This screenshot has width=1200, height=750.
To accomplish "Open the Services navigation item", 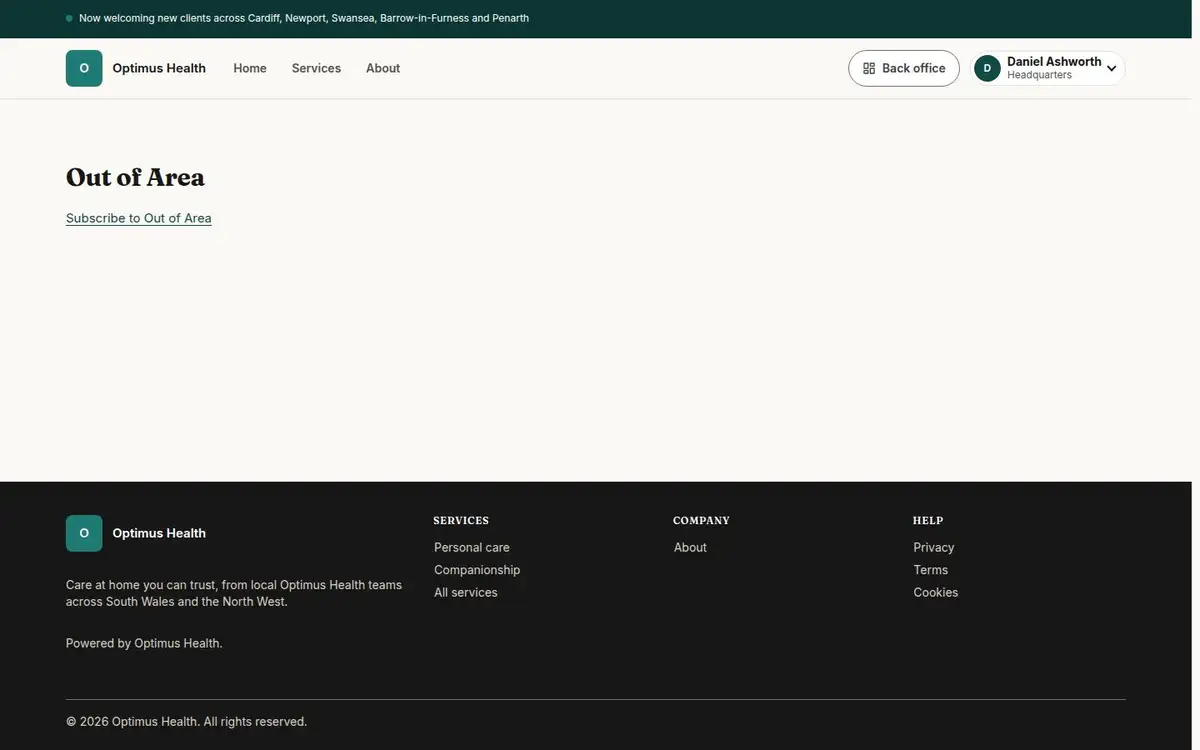I will click(x=316, y=68).
